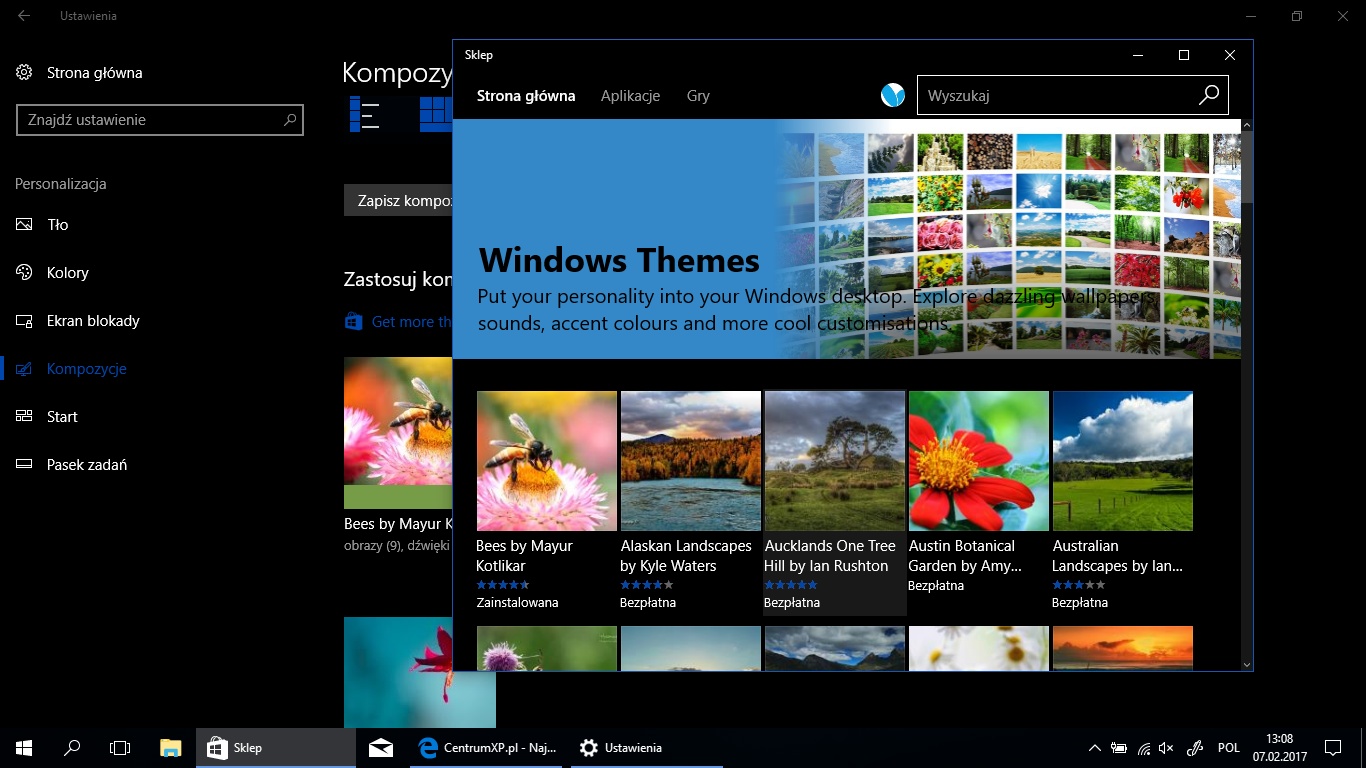Open network Wi-Fi tray icon
Viewport: 1366px width, 768px height.
tap(1144, 748)
